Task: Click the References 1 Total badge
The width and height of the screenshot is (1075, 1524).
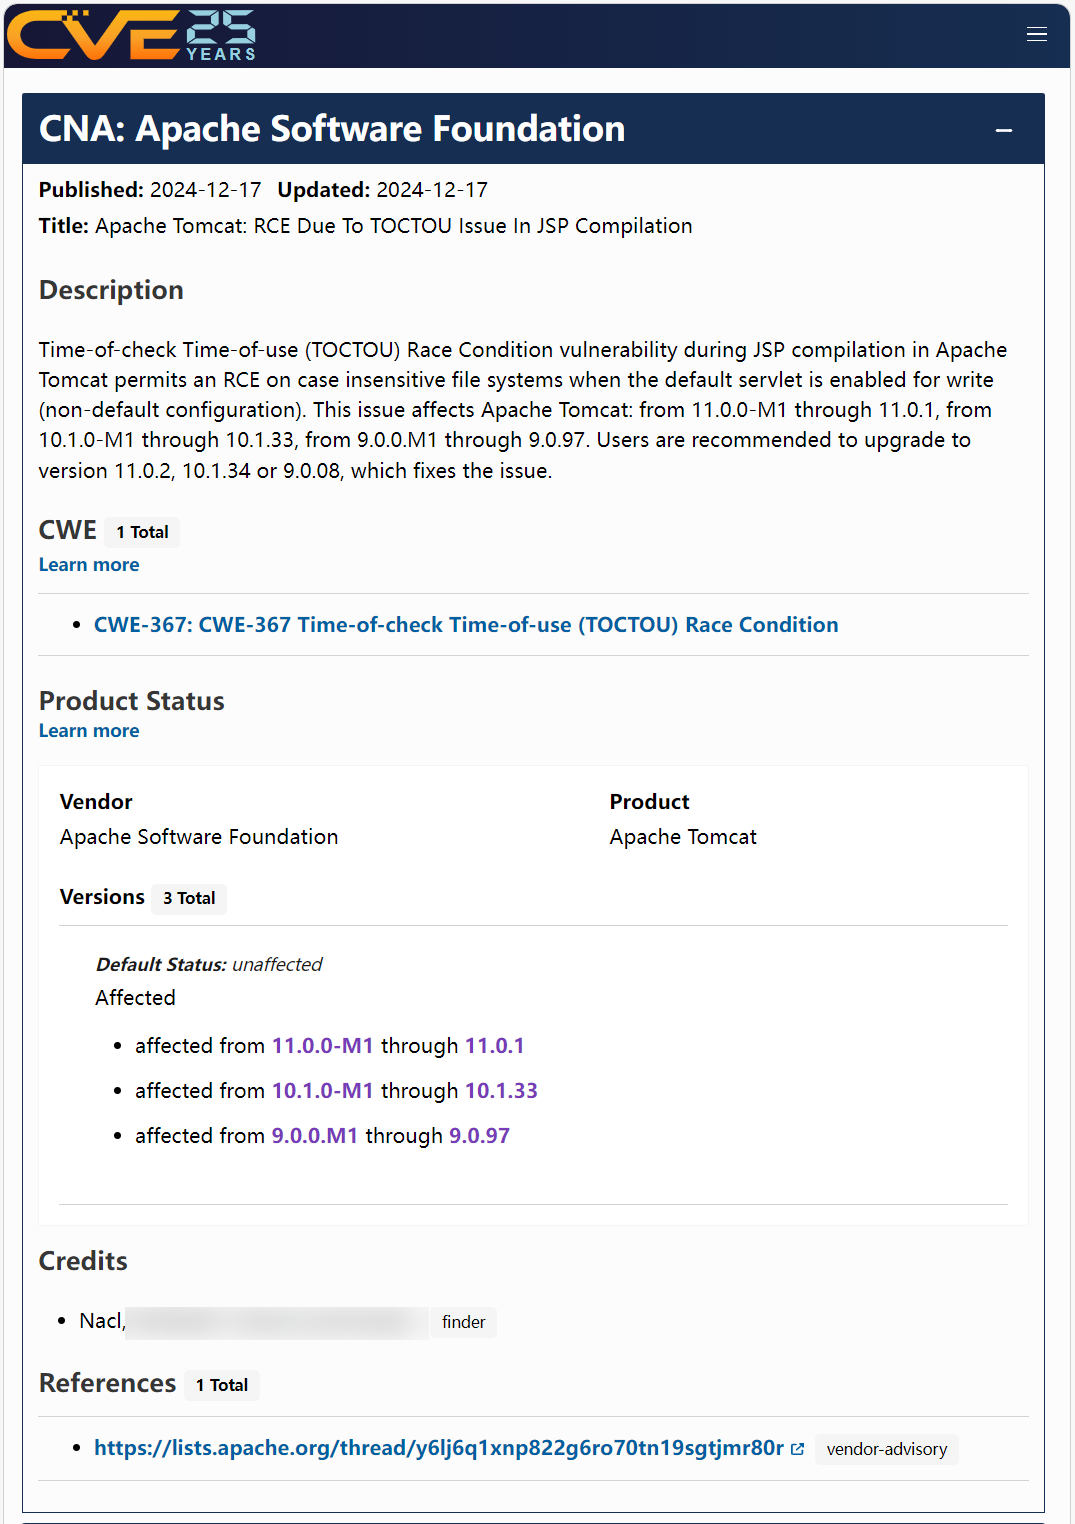Action: coord(221,1385)
